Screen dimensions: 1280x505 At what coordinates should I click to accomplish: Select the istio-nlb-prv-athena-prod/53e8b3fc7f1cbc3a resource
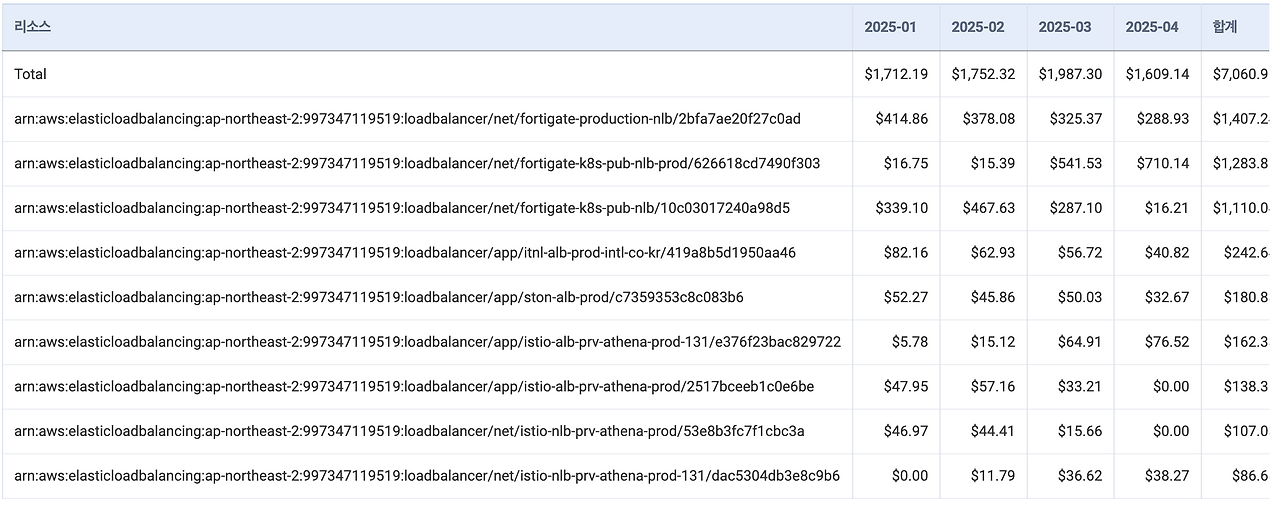[409, 431]
